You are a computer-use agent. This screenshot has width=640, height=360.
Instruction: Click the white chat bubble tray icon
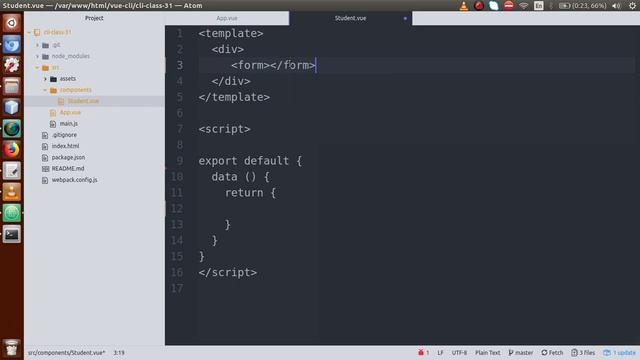click(493, 6)
